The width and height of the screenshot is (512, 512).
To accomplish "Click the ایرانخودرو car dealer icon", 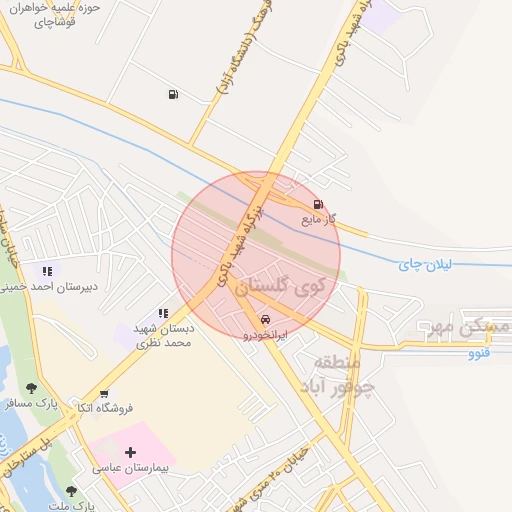I will coord(265,319).
